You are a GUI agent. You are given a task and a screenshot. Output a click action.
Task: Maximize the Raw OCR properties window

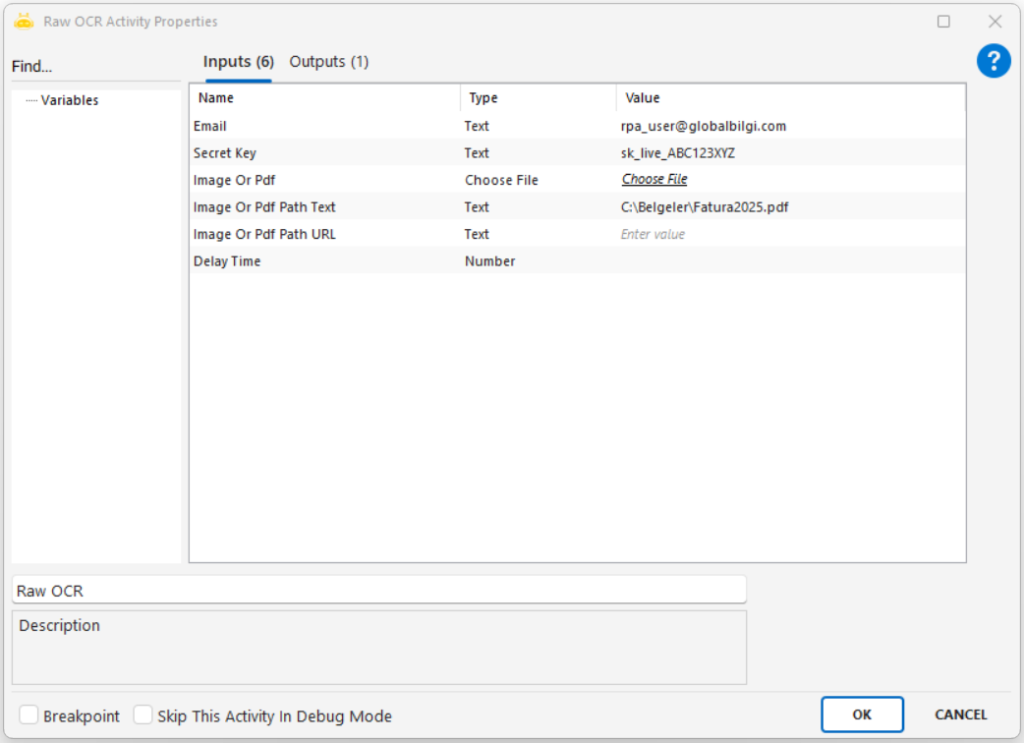point(943,21)
